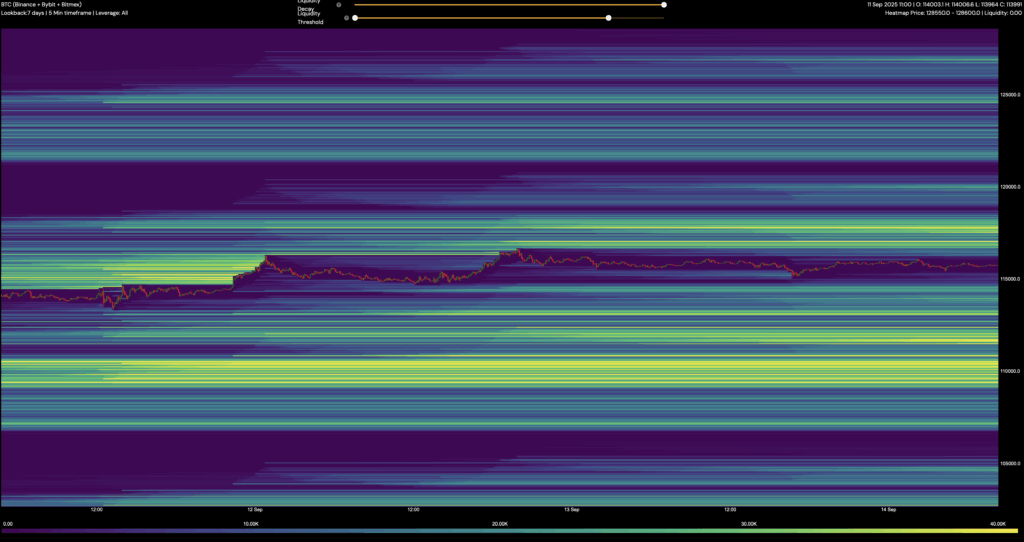Viewport: 1024px width, 542px height.
Task: Click the 'Lookback: 7 days | 5 Min timeframe' text
Action: [x=44, y=13]
